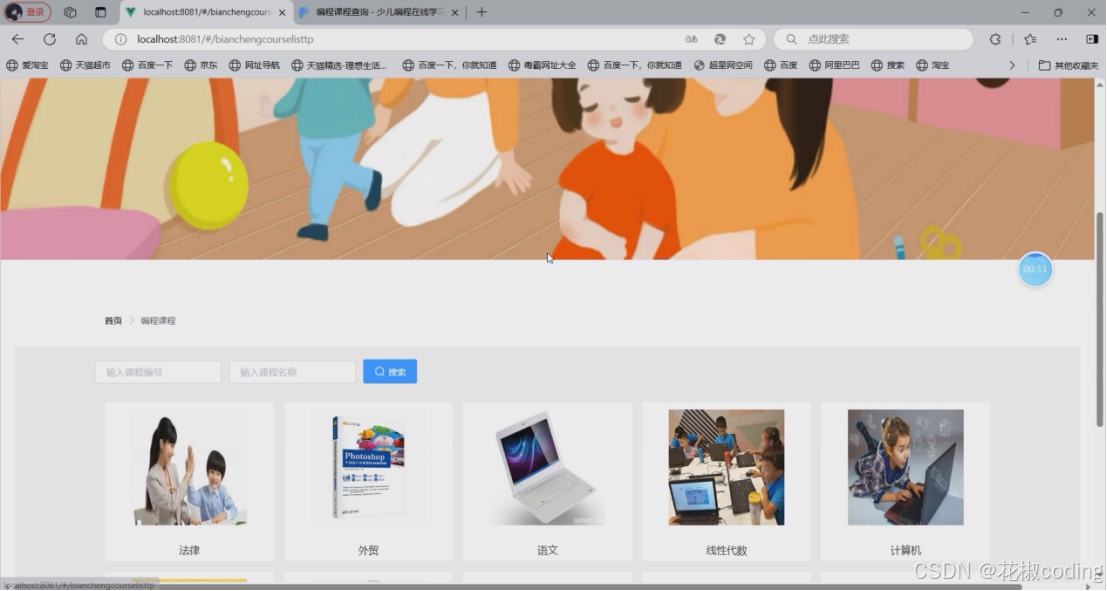Click the 登录 avatar icon
Image resolution: width=1107 pixels, height=591 pixels.
click(26, 12)
